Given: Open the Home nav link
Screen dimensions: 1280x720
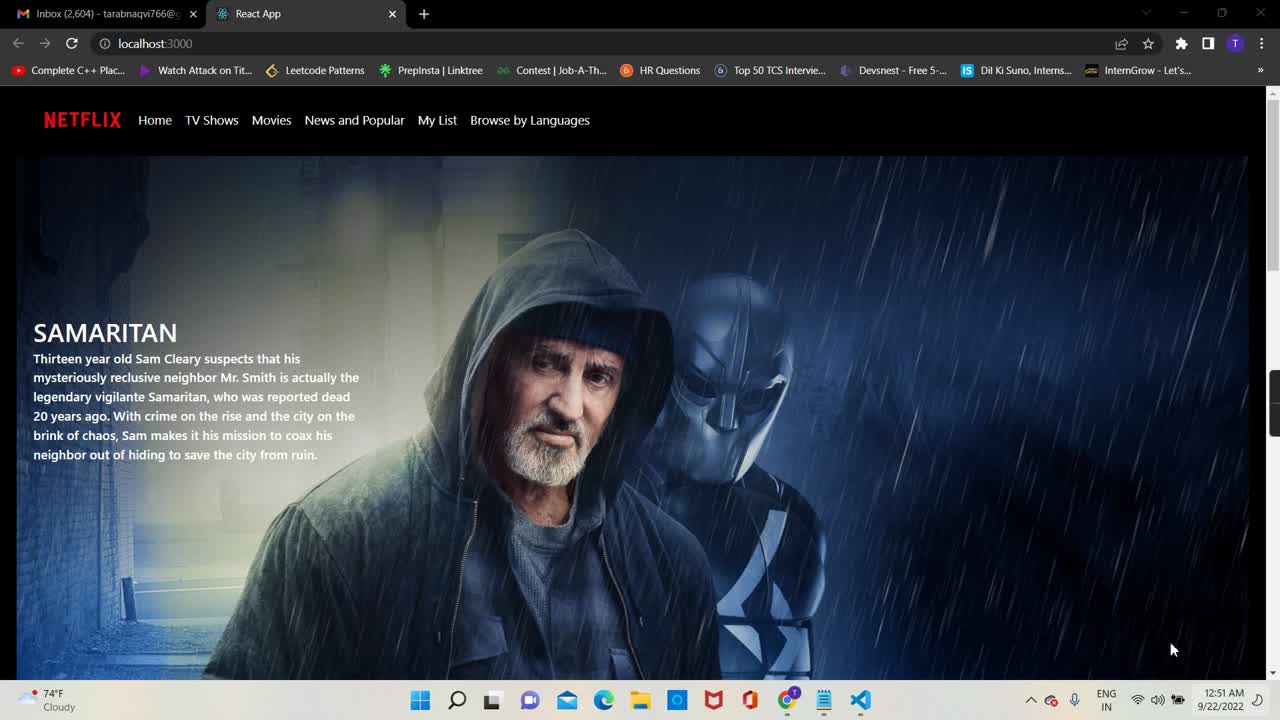Looking at the screenshot, I should (155, 120).
